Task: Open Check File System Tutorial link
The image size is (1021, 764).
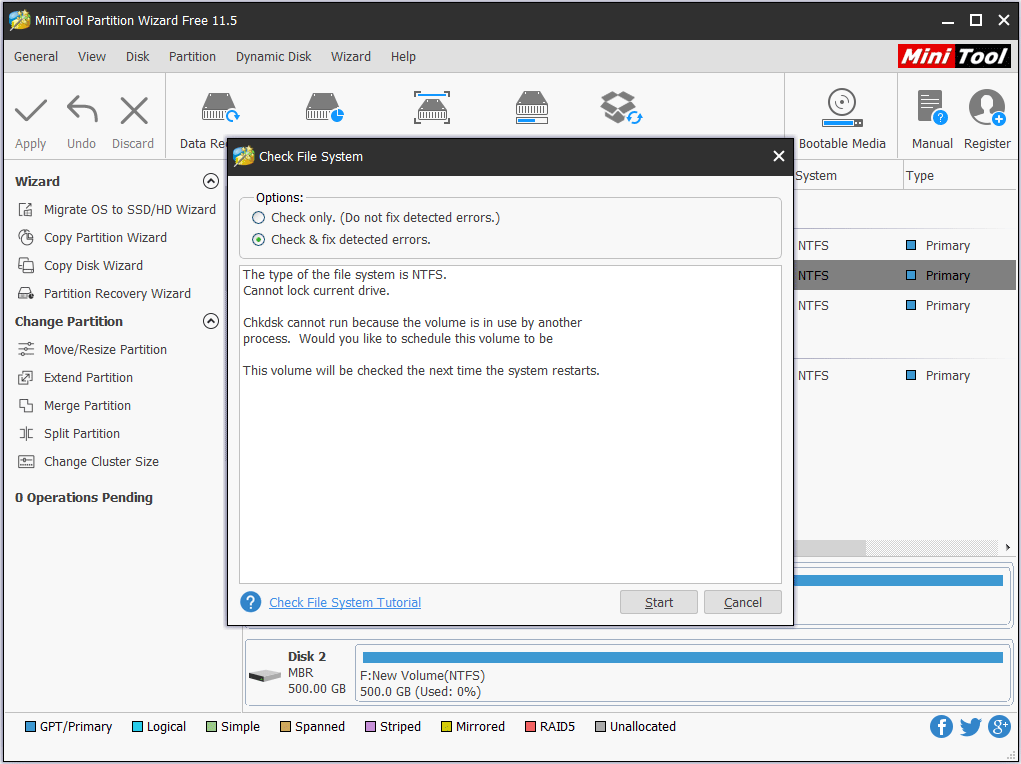Action: coord(345,602)
